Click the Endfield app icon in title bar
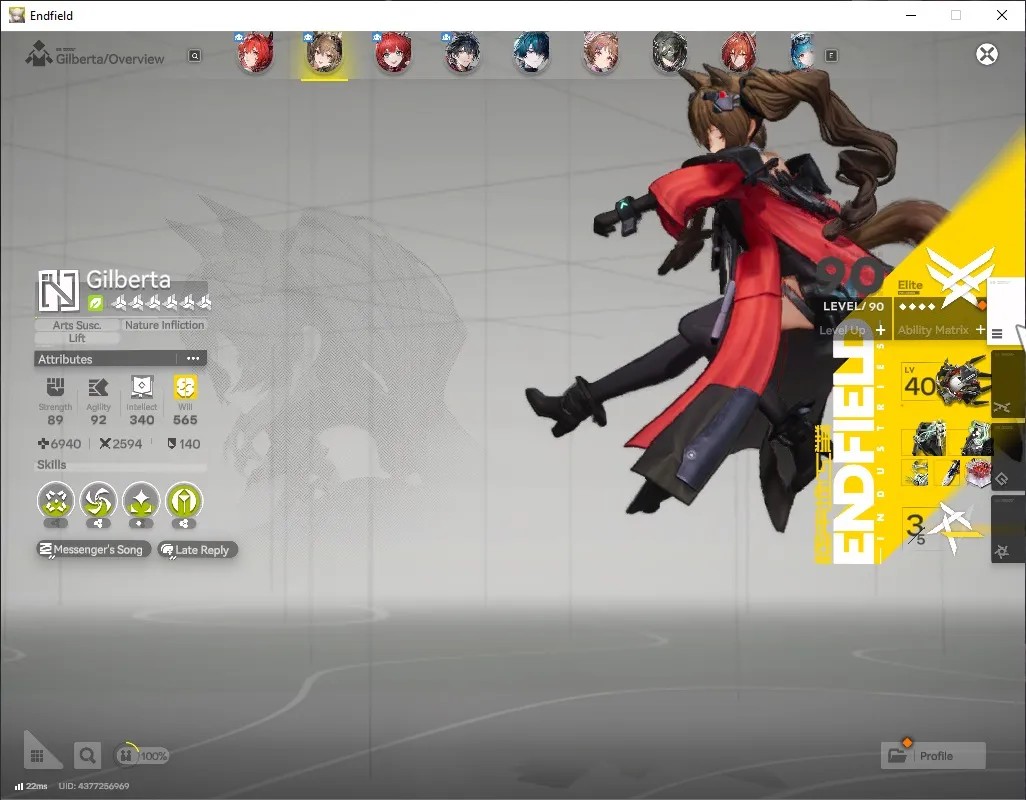 pyautogui.click(x=16, y=15)
